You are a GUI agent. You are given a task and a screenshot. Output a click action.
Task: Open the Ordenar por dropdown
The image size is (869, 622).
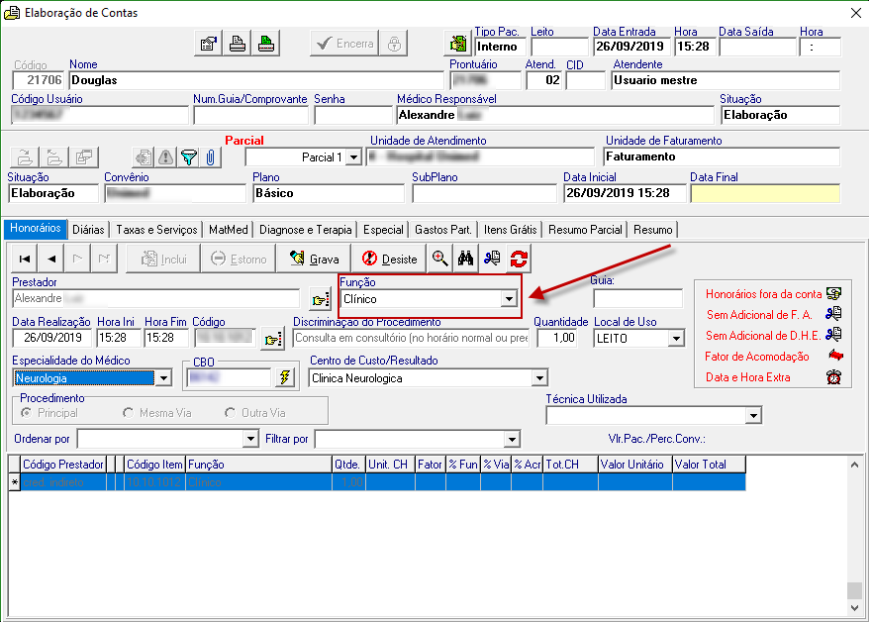coord(251,439)
